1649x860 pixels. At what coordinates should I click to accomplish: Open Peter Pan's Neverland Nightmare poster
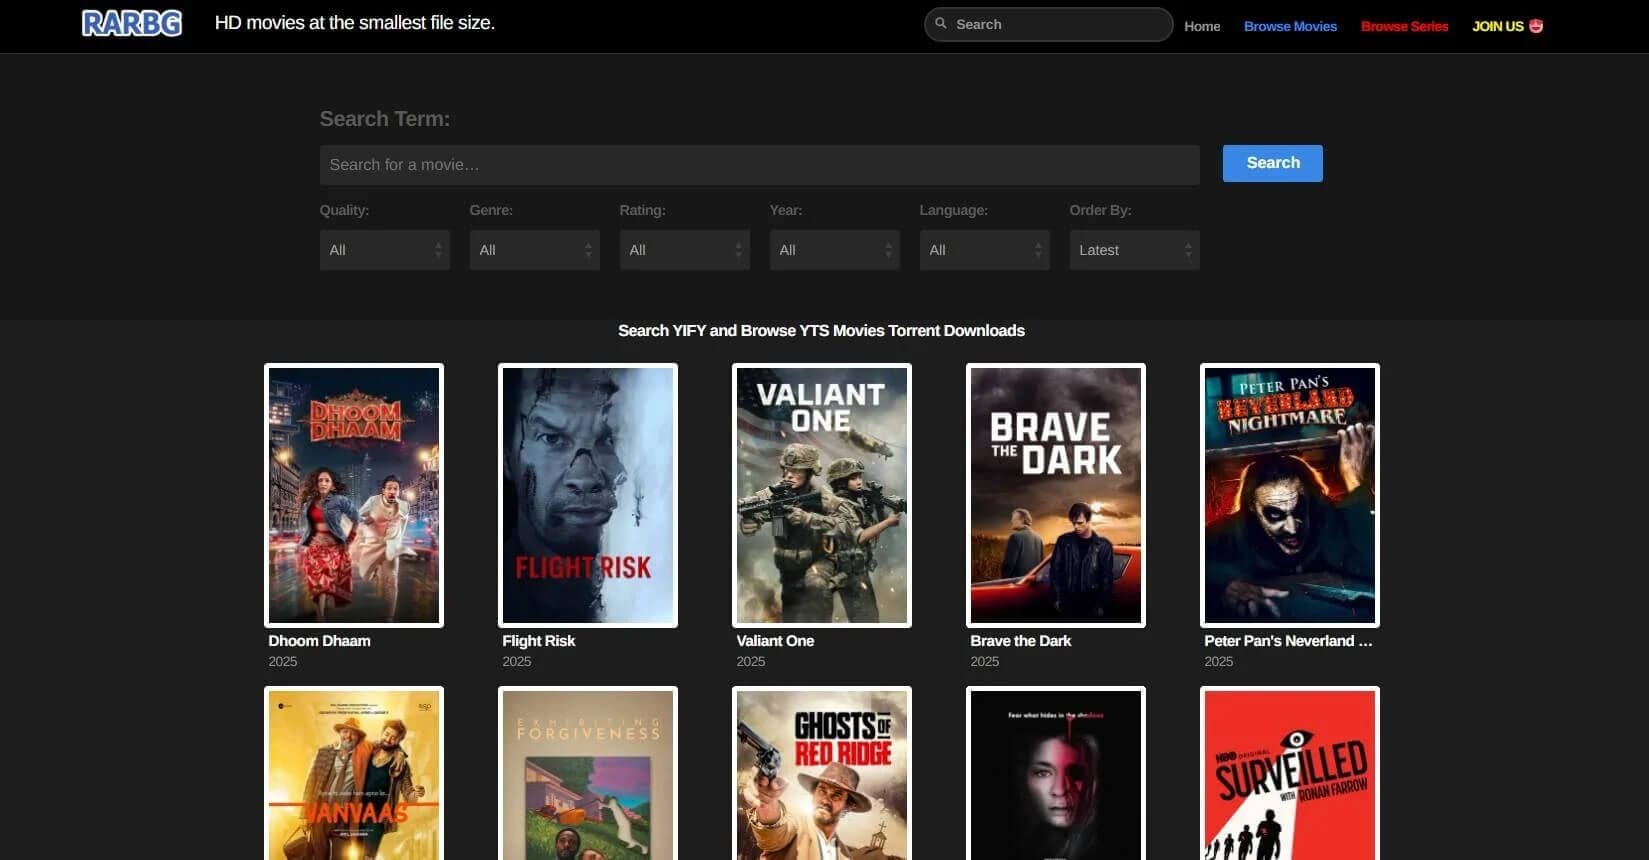(1290, 495)
